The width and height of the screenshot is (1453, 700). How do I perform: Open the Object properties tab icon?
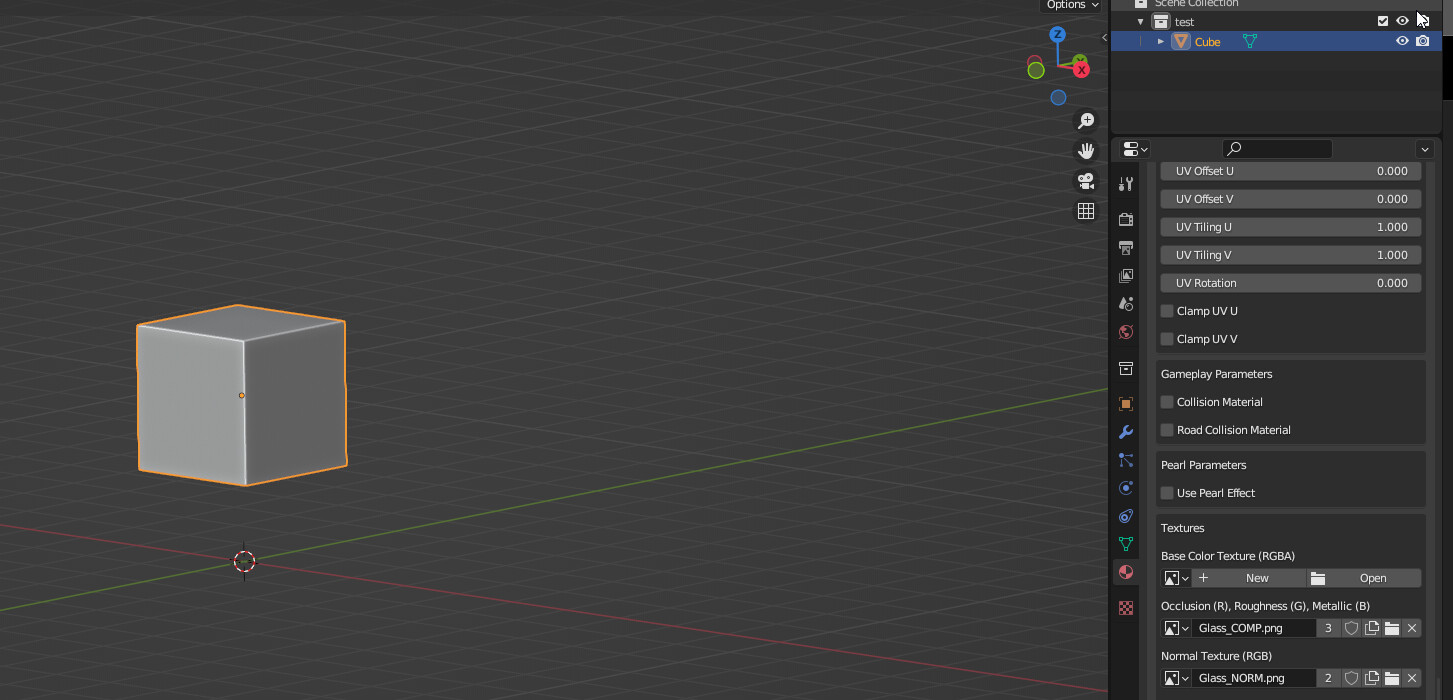(x=1126, y=404)
